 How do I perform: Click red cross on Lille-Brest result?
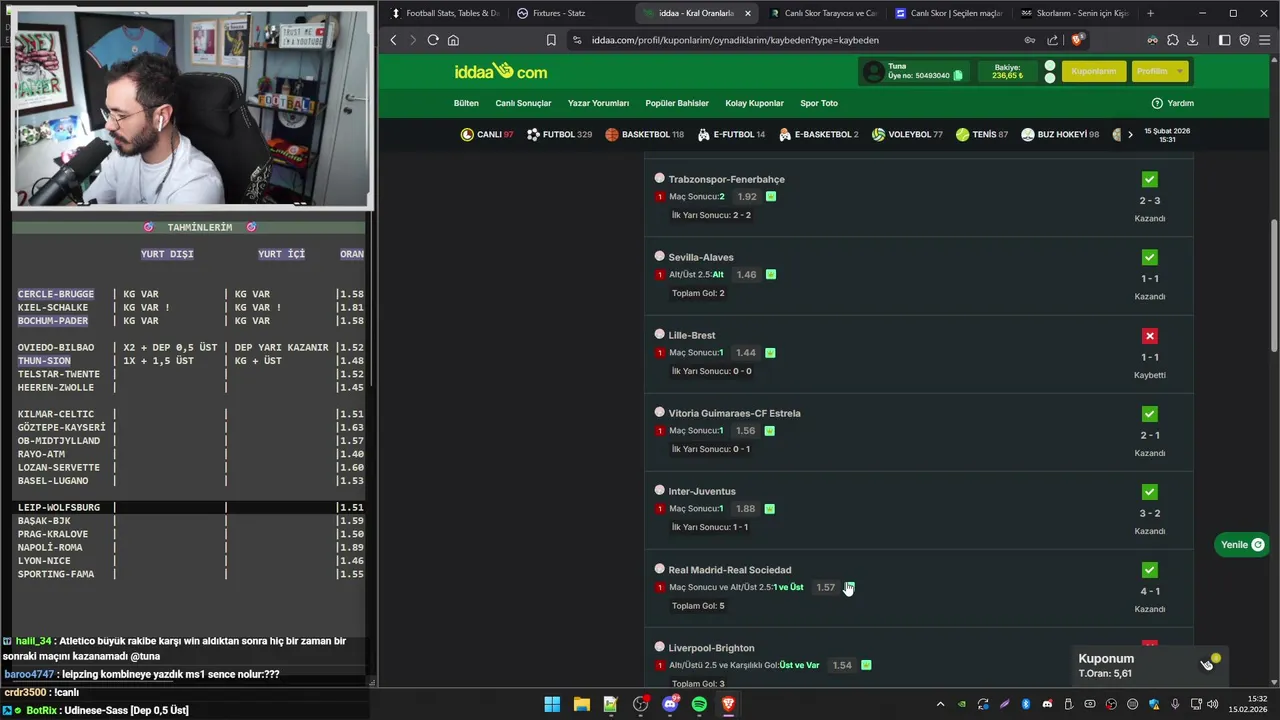(x=1150, y=336)
